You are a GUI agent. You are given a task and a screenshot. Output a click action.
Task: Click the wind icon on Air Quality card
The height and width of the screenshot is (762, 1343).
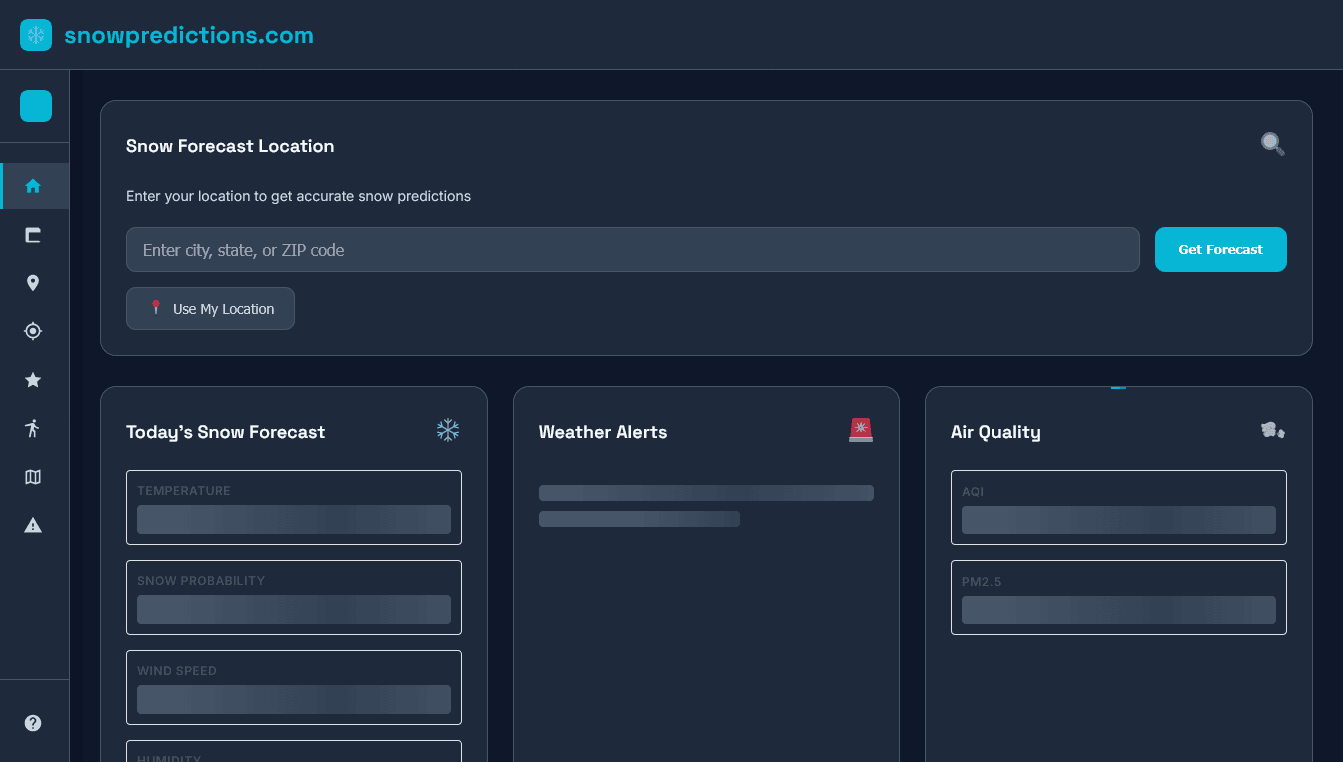pyautogui.click(x=1272, y=428)
